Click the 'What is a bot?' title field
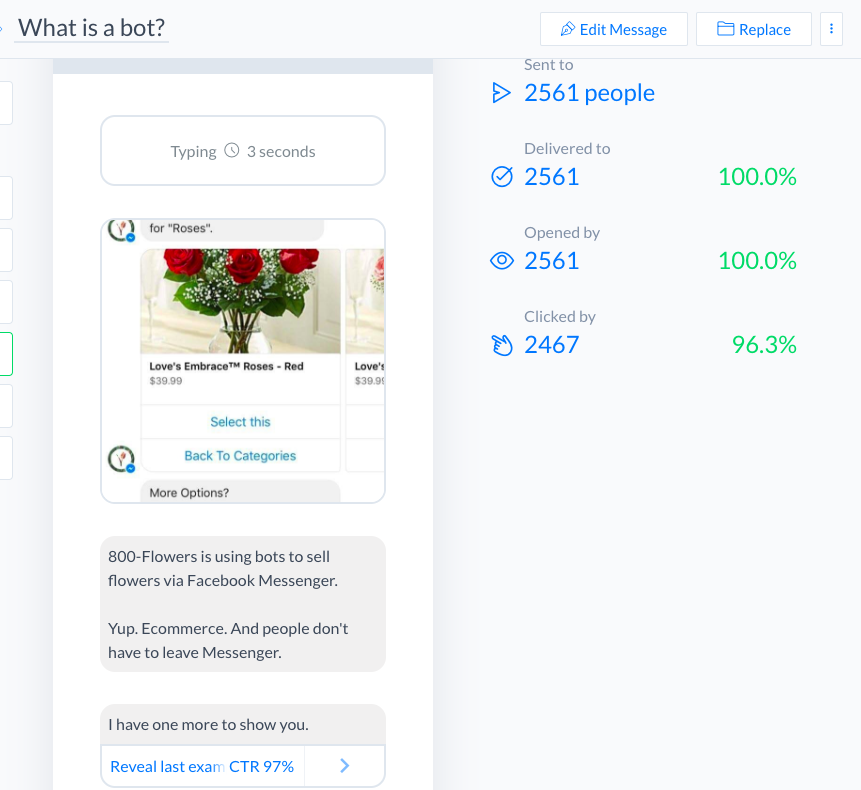861x790 pixels. pyautogui.click(x=92, y=28)
